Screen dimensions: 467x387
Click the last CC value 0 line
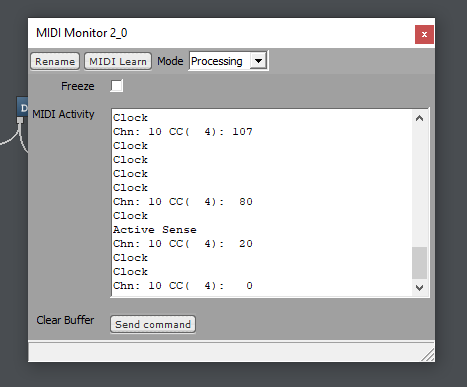coord(183,286)
